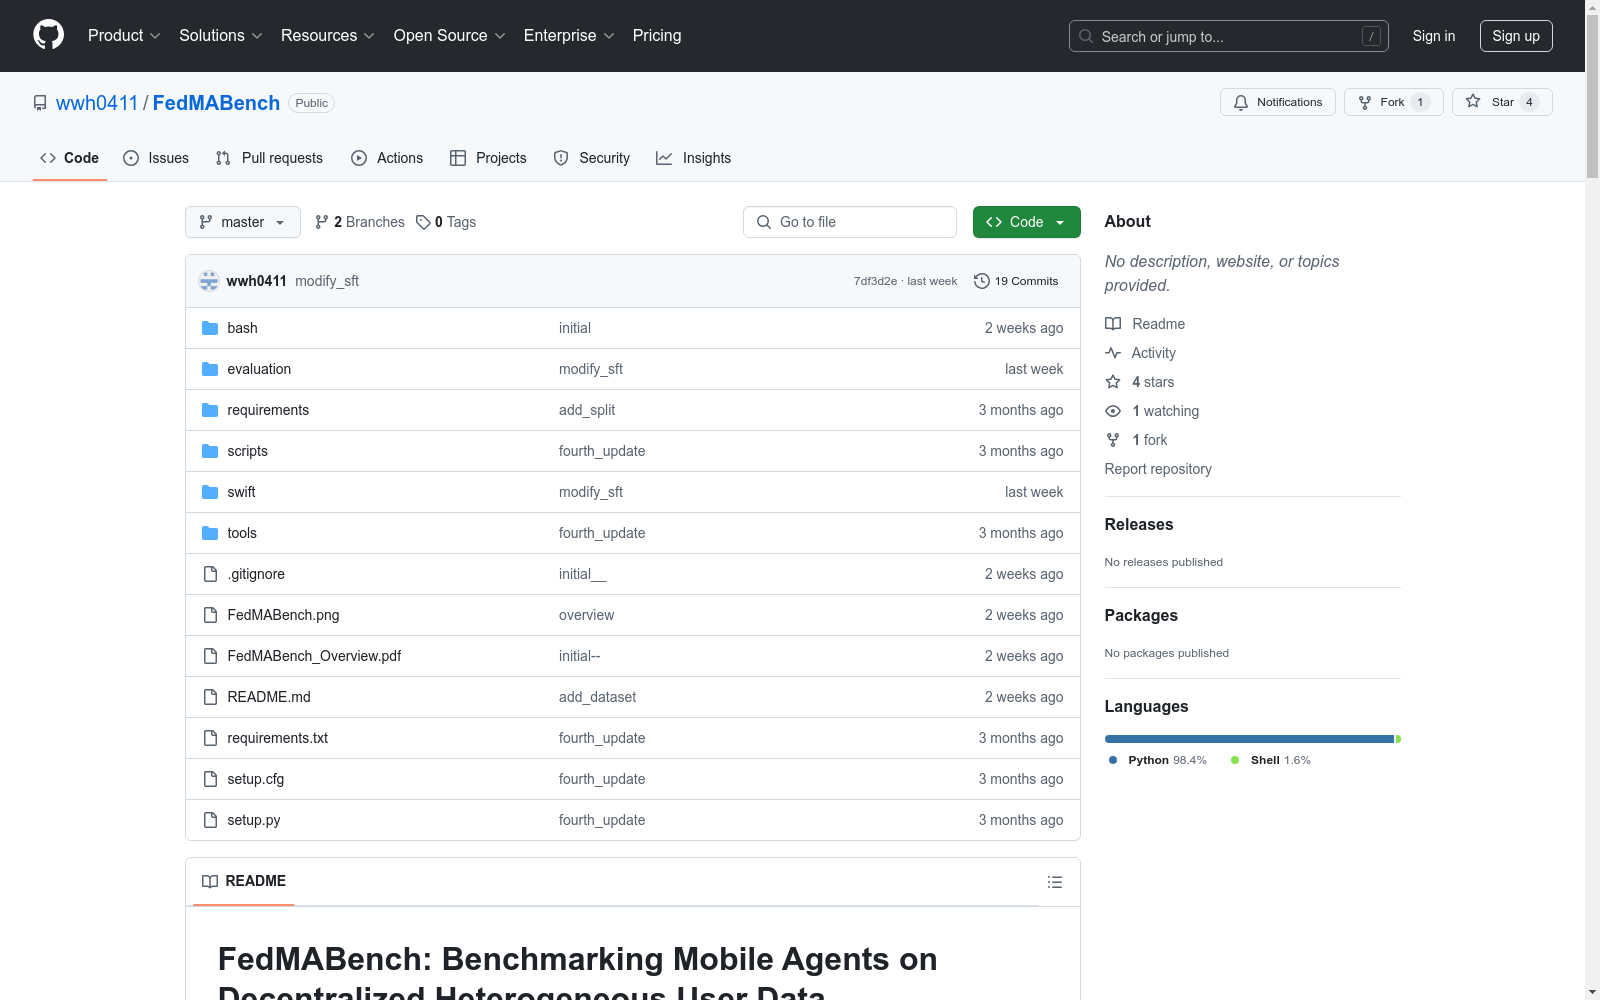Click the repository icon before wwh0411
The image size is (1600, 1000).
40,103
